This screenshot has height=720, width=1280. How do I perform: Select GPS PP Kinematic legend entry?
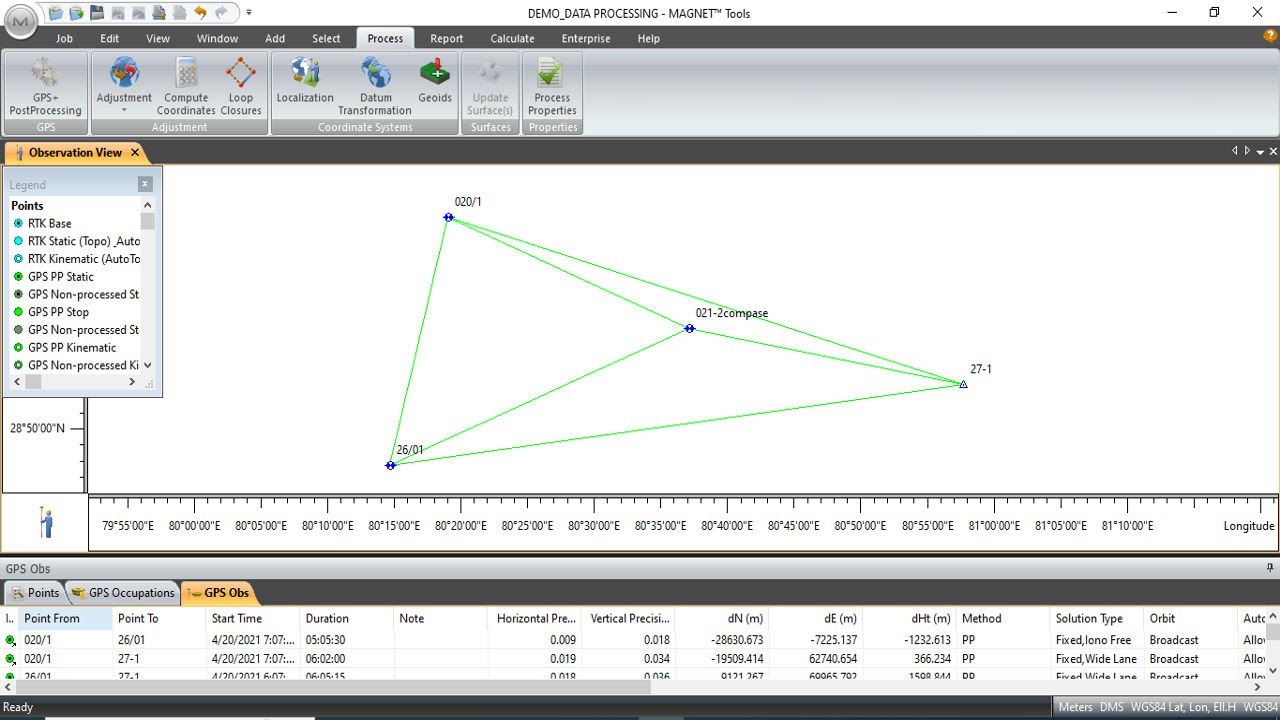pos(72,347)
